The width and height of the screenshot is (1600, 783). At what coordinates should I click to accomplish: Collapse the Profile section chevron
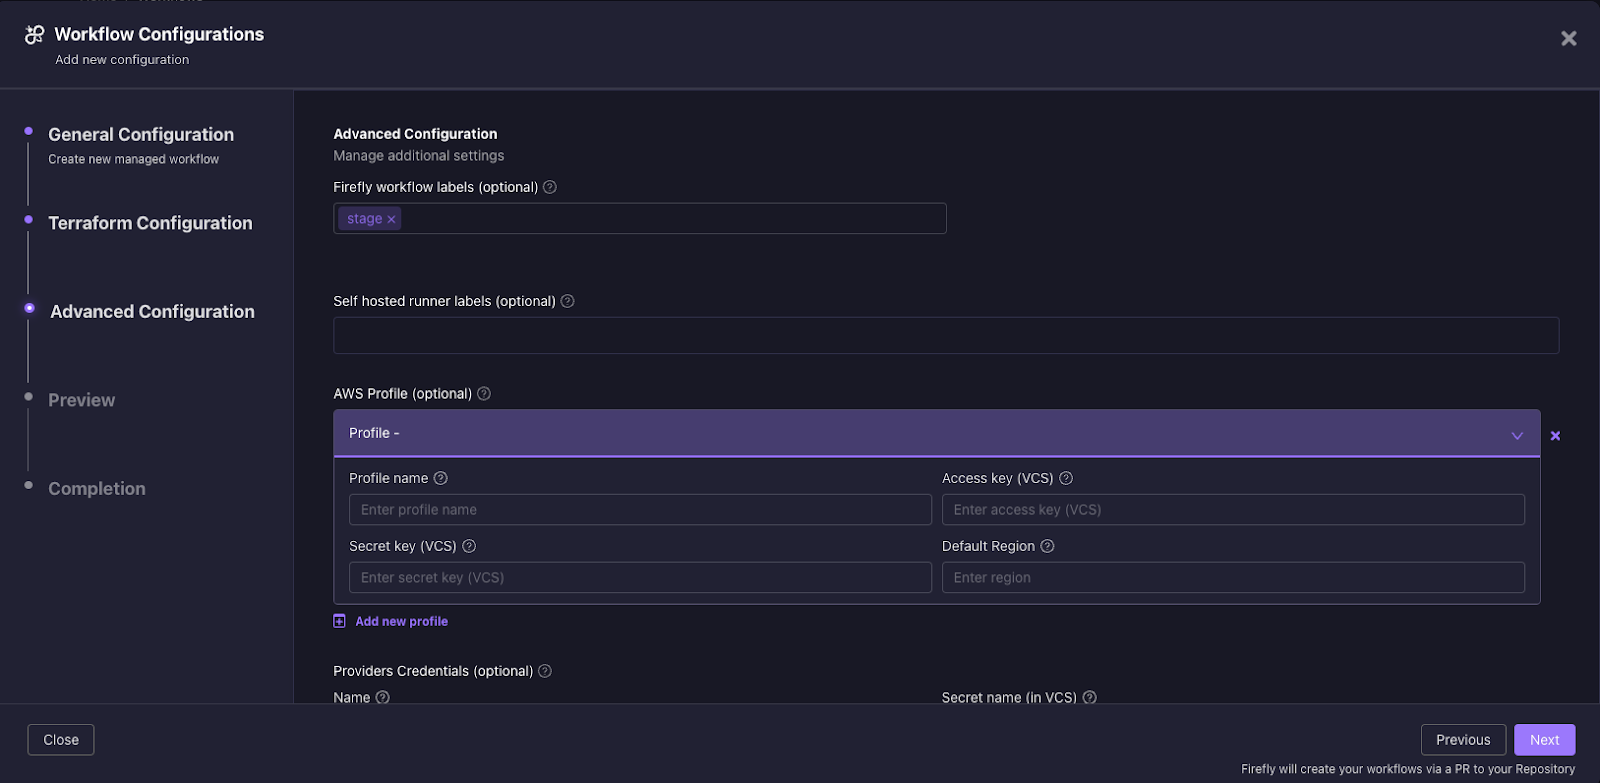point(1517,435)
